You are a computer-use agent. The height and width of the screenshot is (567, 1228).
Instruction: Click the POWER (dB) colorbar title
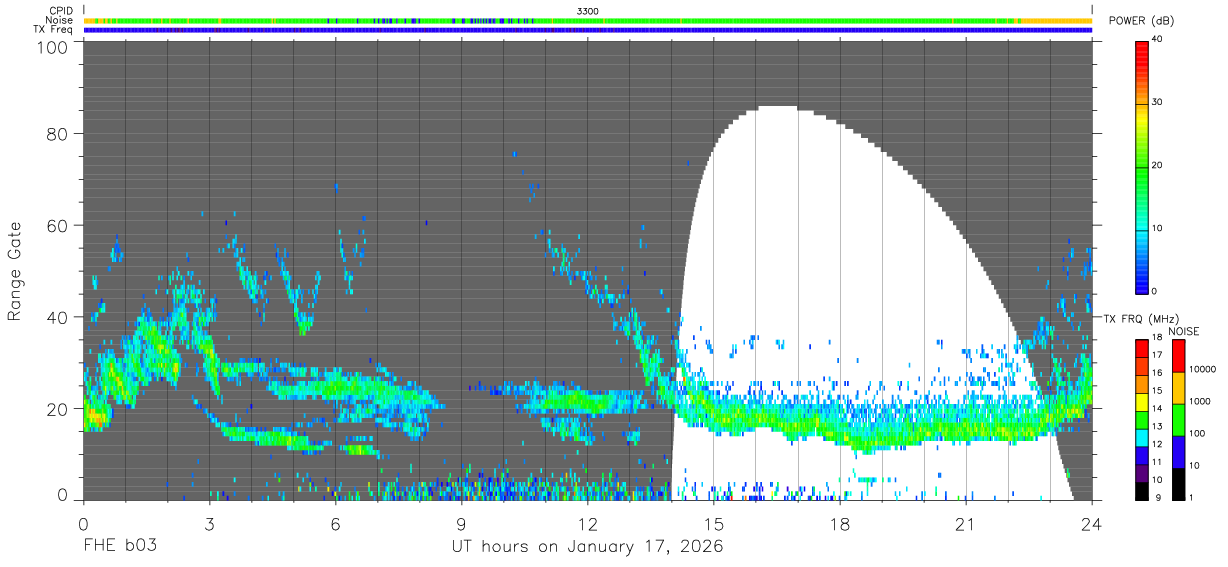(x=1141, y=21)
